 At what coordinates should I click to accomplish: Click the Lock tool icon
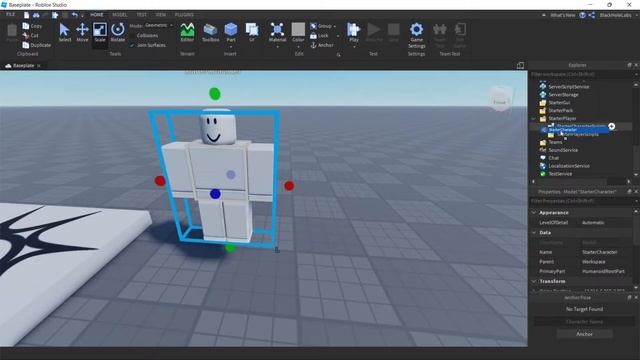click(313, 36)
